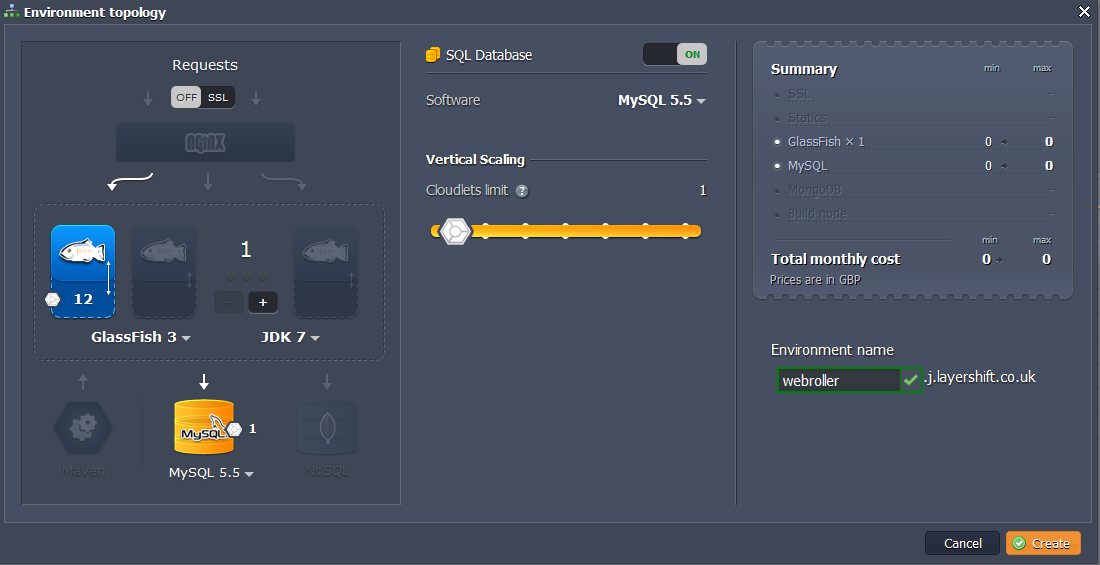Open the Software MySQL 5.5 dropdown
The height and width of the screenshot is (565, 1100).
click(x=662, y=100)
